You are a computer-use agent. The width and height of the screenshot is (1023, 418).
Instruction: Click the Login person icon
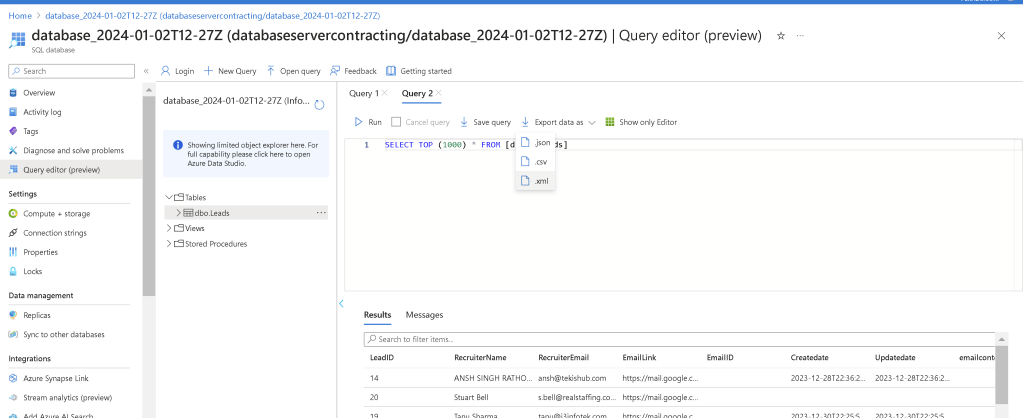click(166, 71)
